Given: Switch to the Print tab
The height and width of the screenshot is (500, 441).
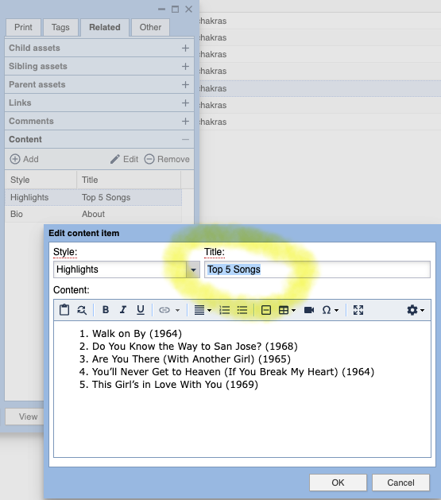Looking at the screenshot, I should tap(23, 27).
